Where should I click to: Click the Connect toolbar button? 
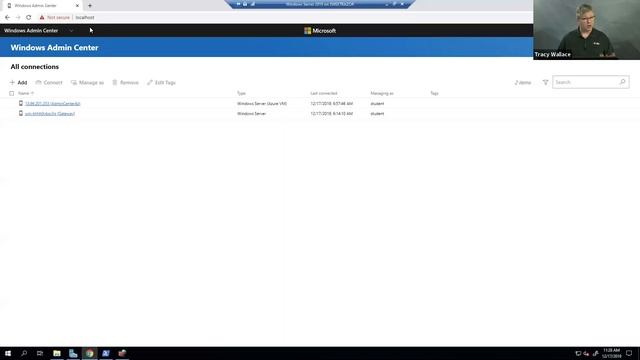coord(49,82)
